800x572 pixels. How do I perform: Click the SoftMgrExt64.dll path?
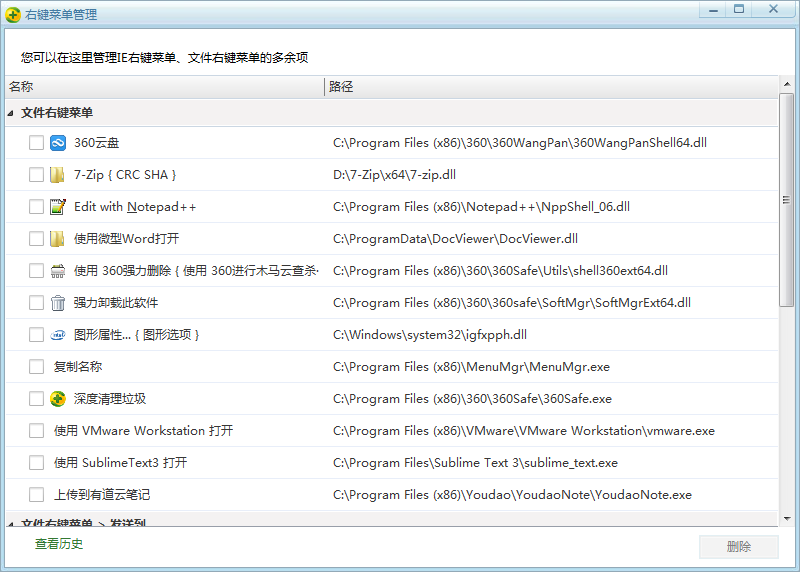pyautogui.click(x=512, y=303)
